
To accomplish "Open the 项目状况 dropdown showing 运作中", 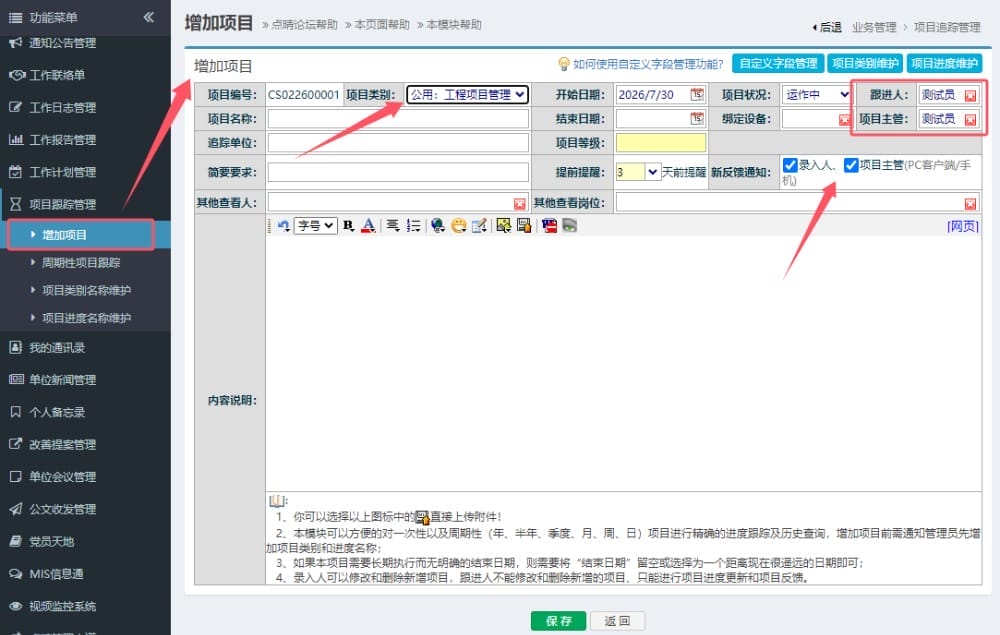I will point(816,94).
